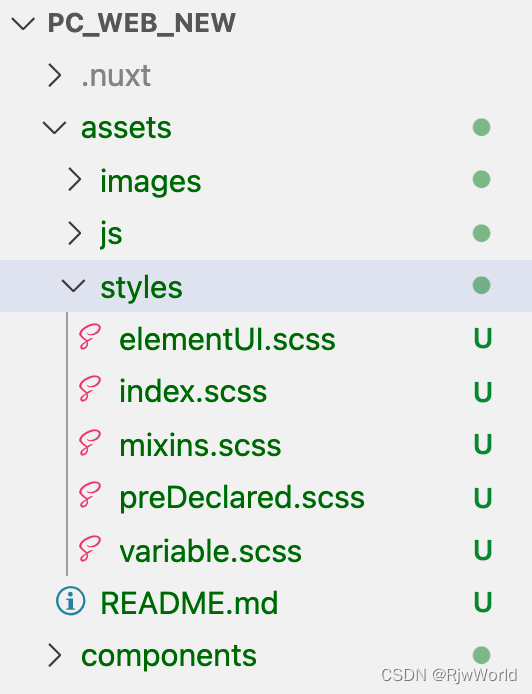The width and height of the screenshot is (532, 694).
Task: Expand the .nuxt folder chevron
Action: click(x=54, y=75)
